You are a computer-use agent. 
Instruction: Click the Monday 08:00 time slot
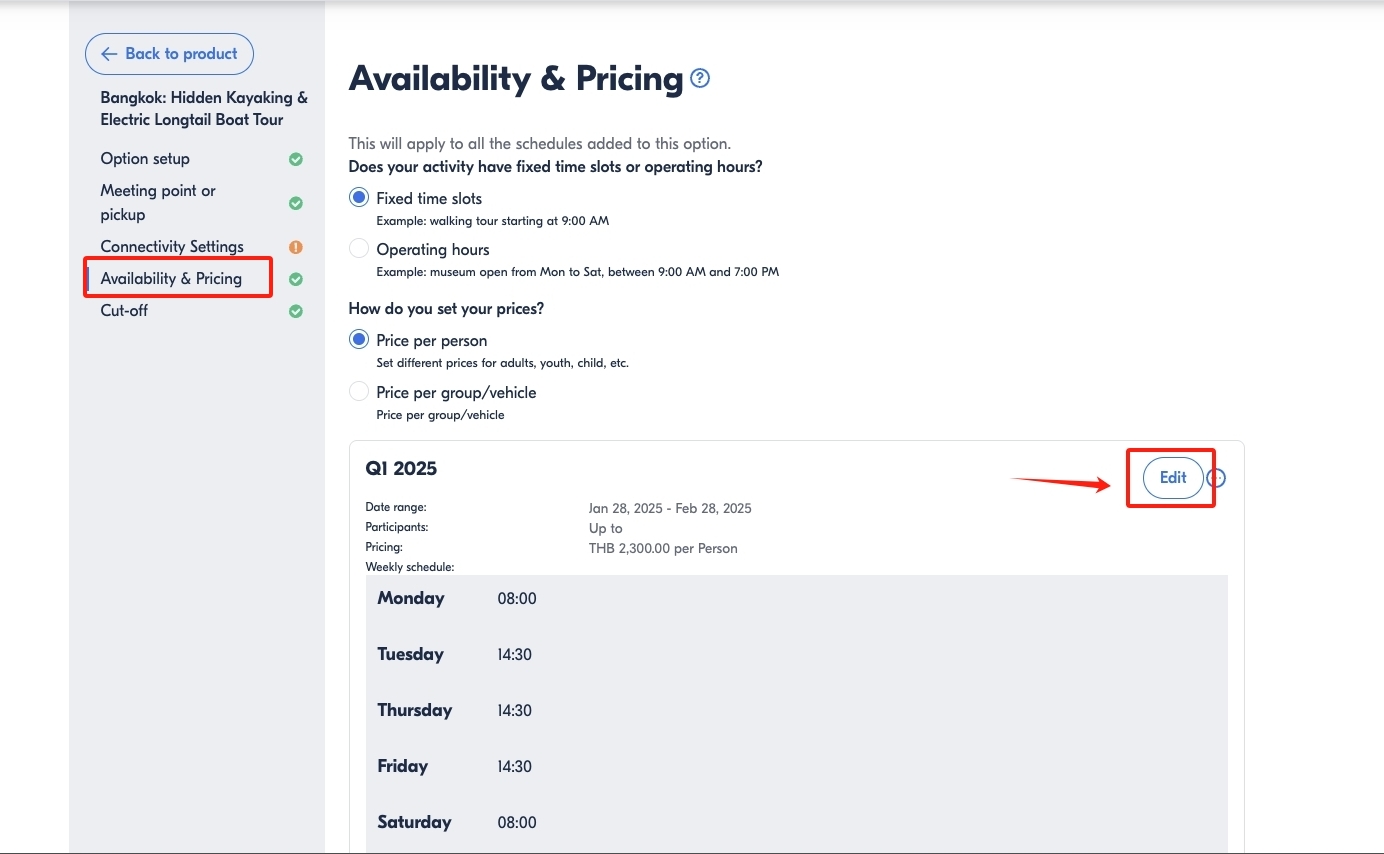coord(517,599)
